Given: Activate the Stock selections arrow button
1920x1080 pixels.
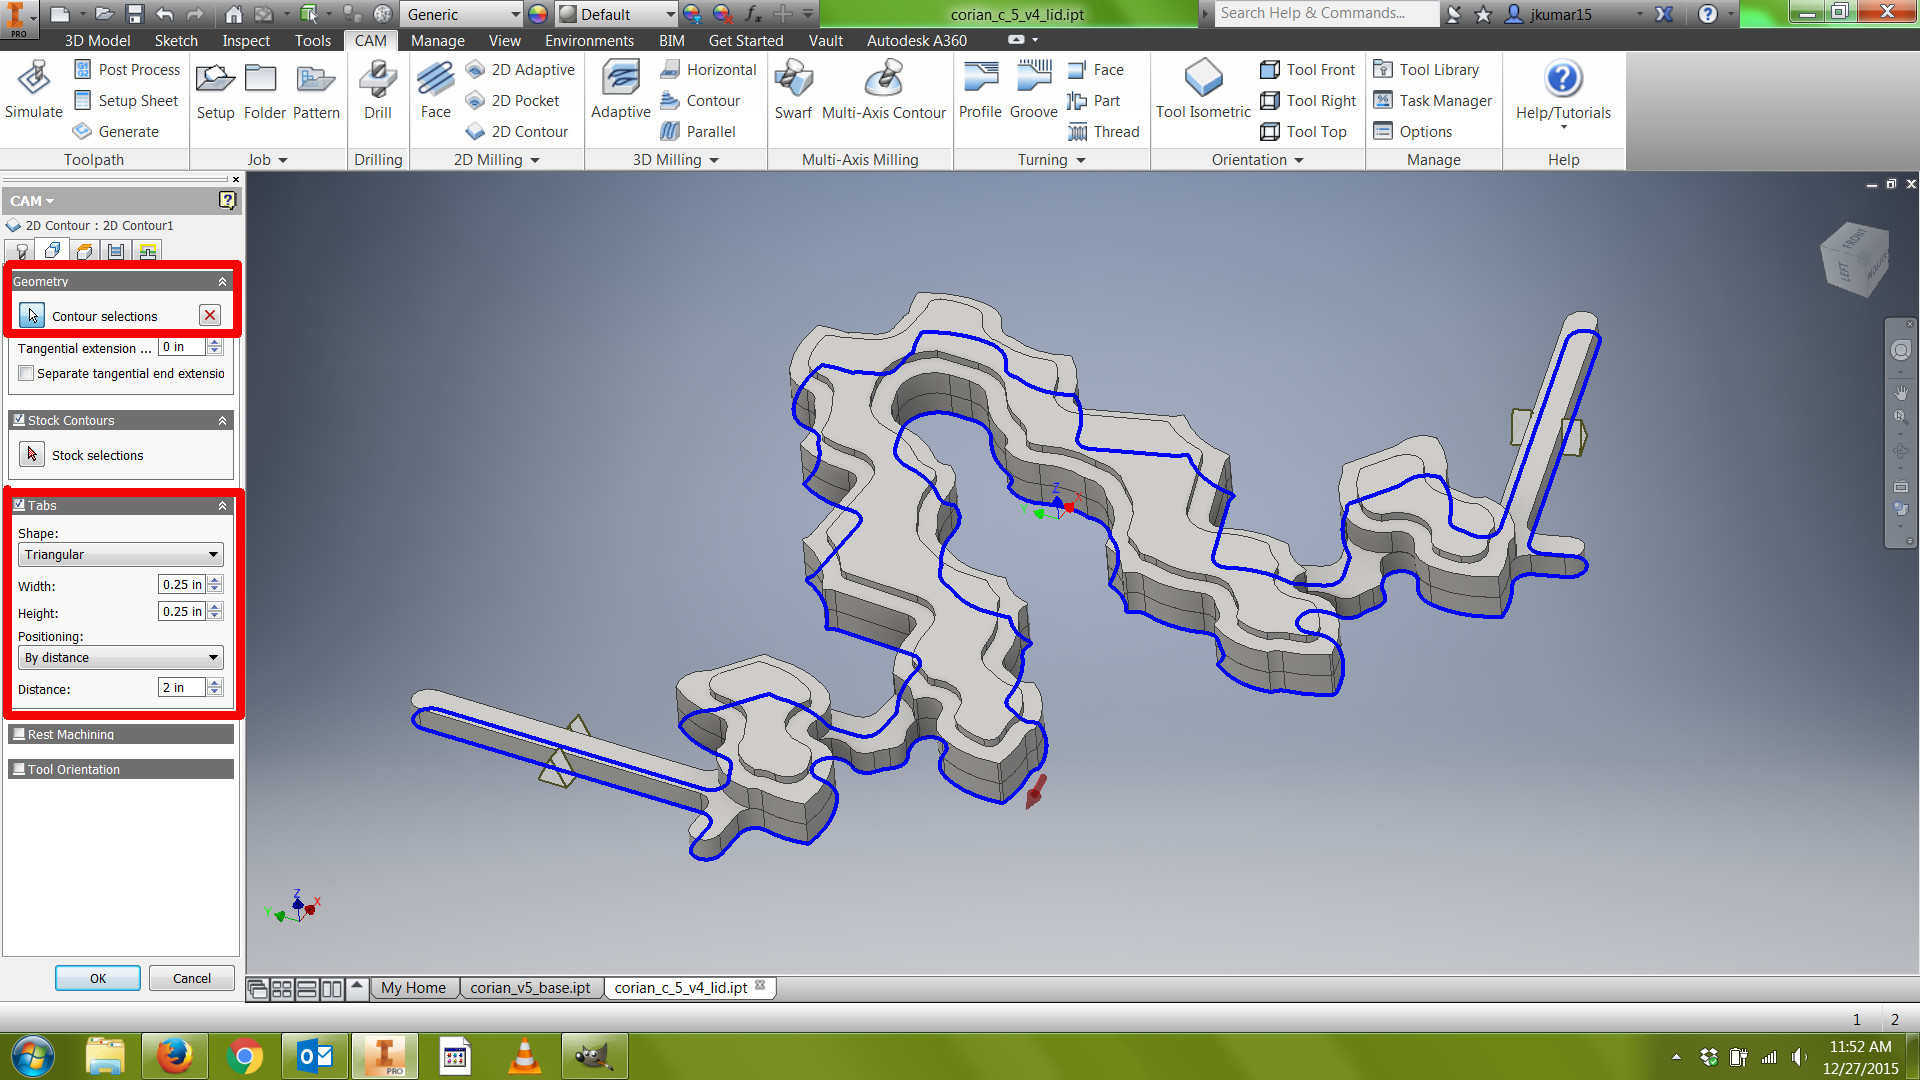Looking at the screenshot, I should tap(32, 454).
